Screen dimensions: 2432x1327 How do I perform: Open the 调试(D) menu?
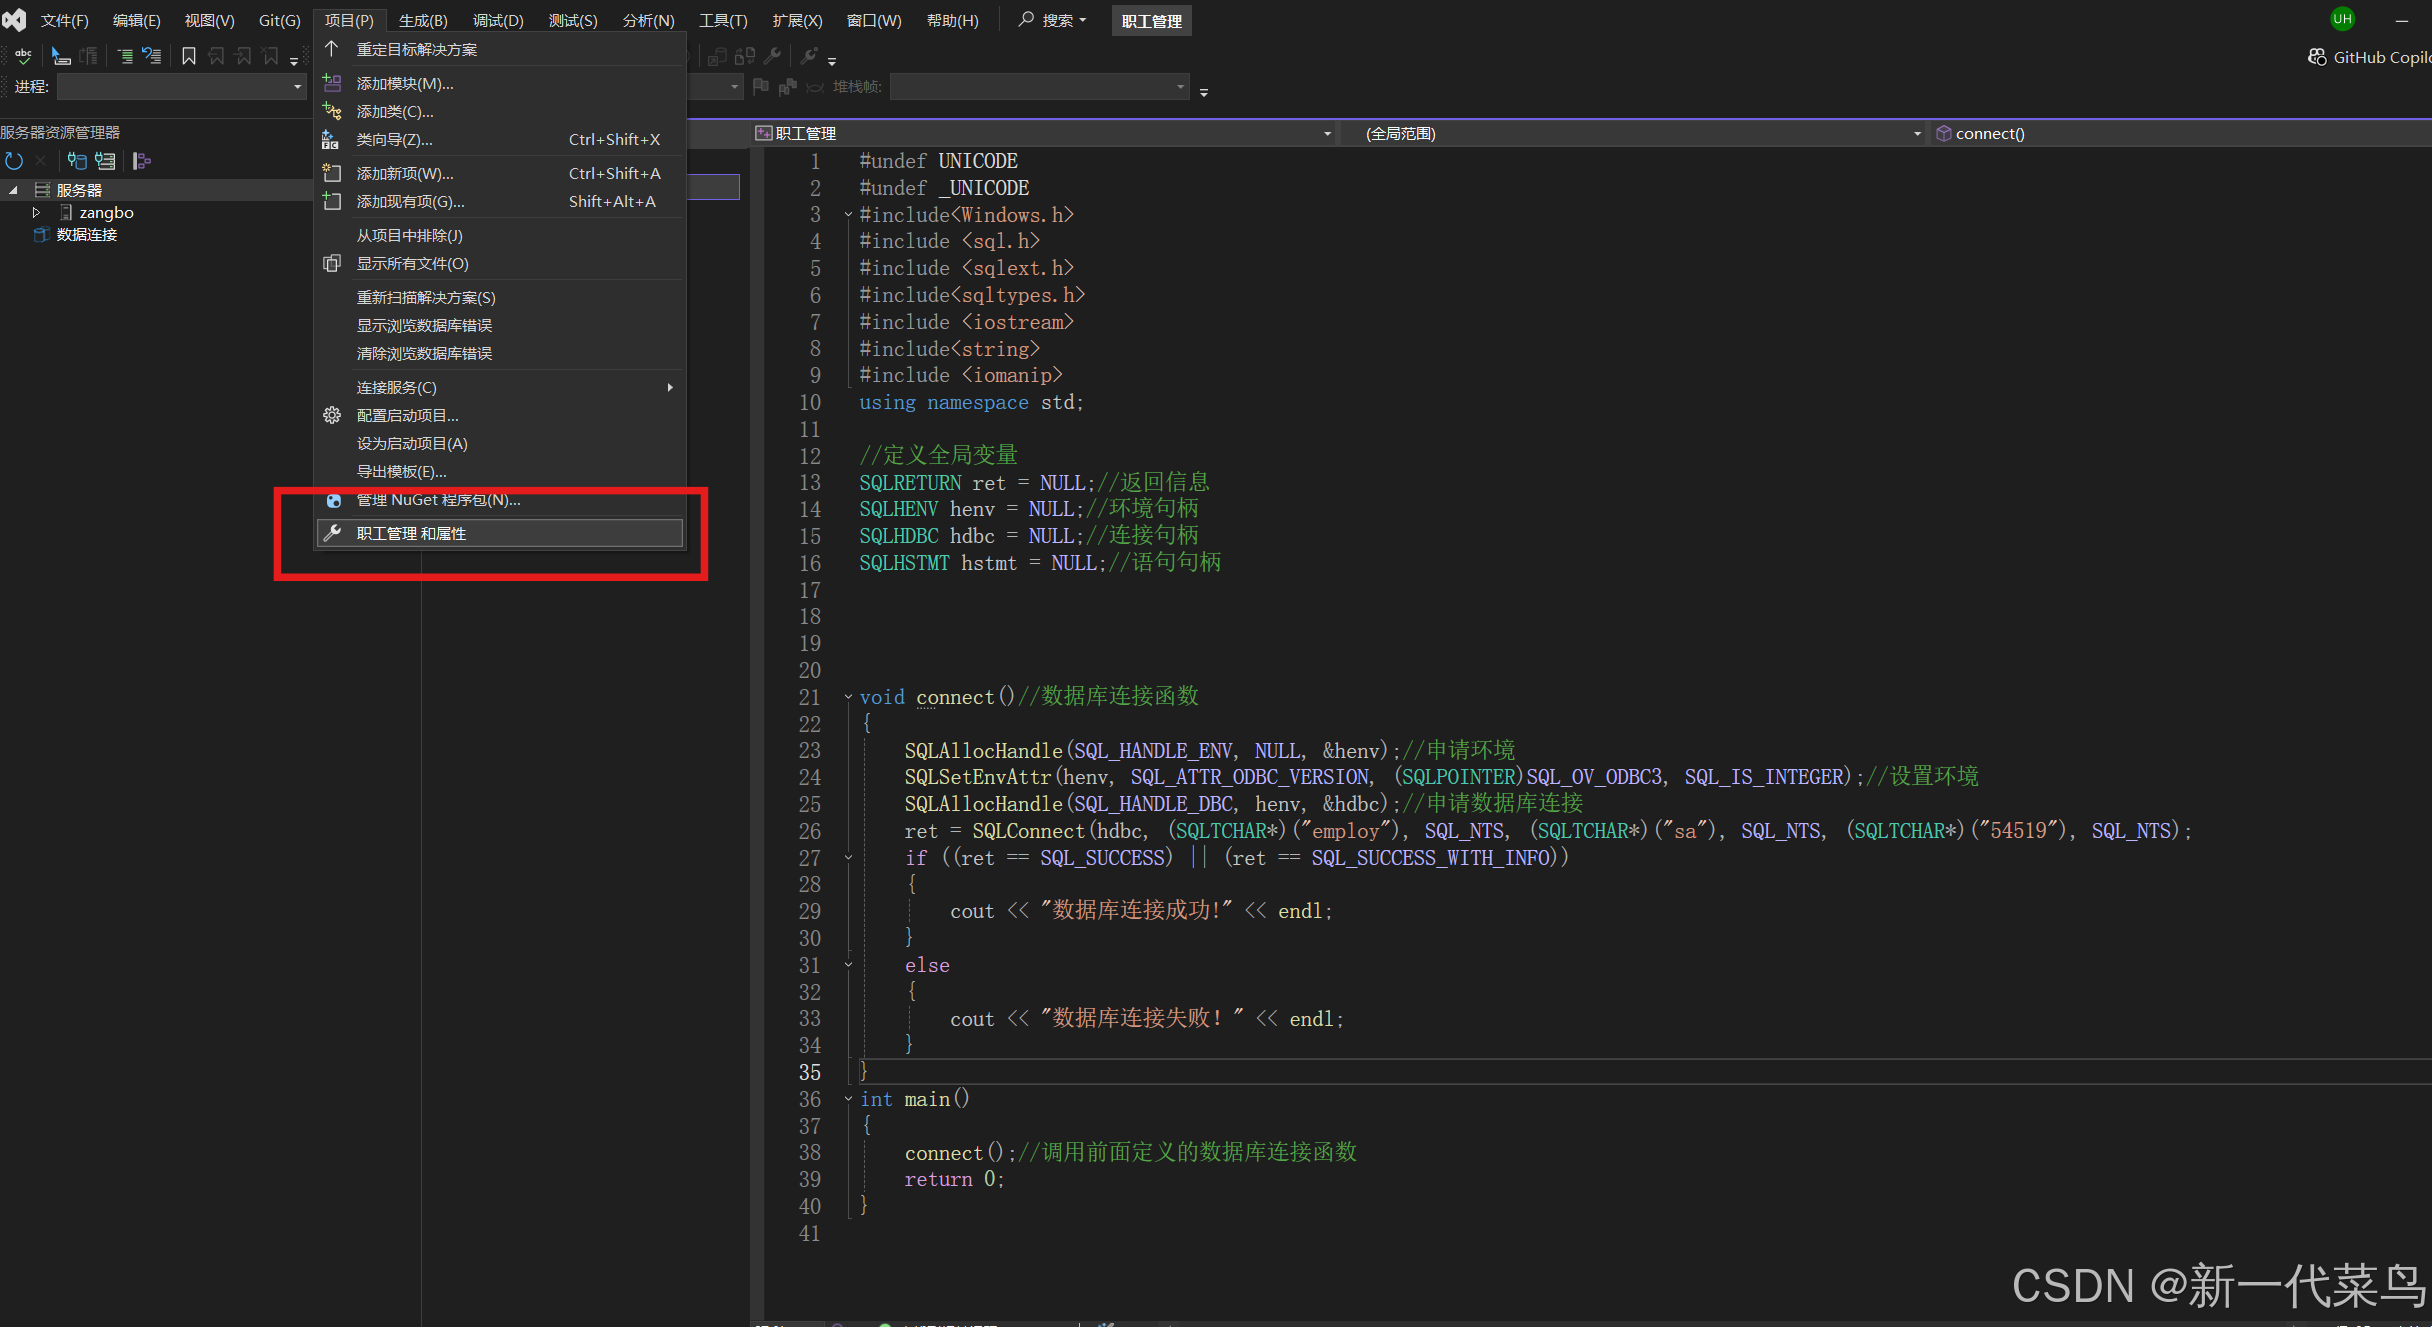coord(497,19)
